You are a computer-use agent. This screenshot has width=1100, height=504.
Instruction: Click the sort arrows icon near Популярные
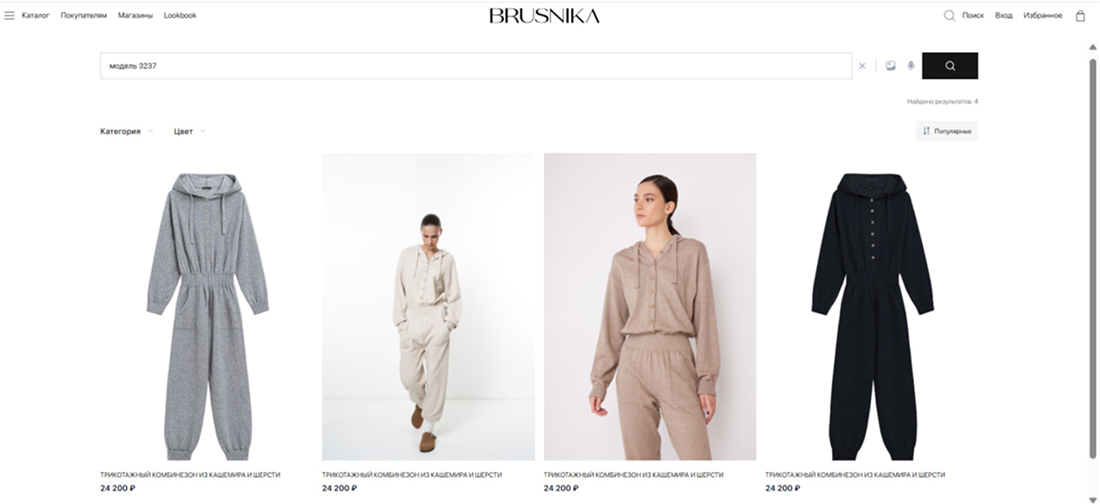coord(926,131)
